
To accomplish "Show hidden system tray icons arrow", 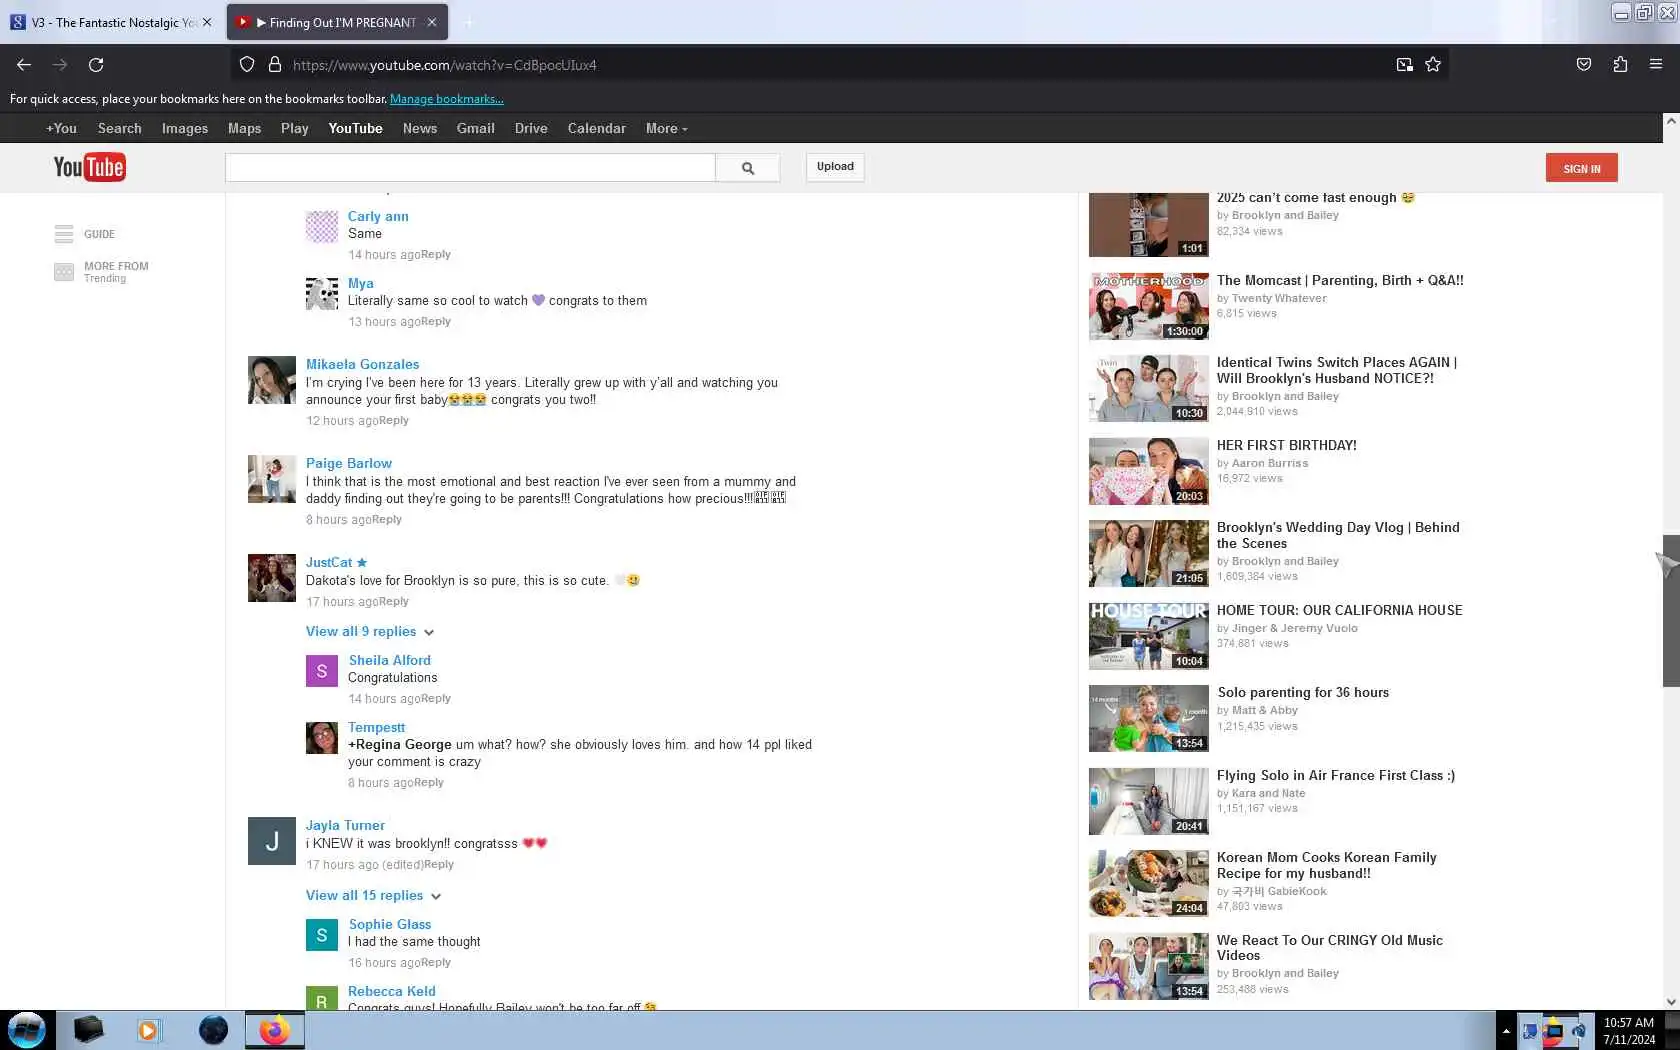I will [1506, 1030].
